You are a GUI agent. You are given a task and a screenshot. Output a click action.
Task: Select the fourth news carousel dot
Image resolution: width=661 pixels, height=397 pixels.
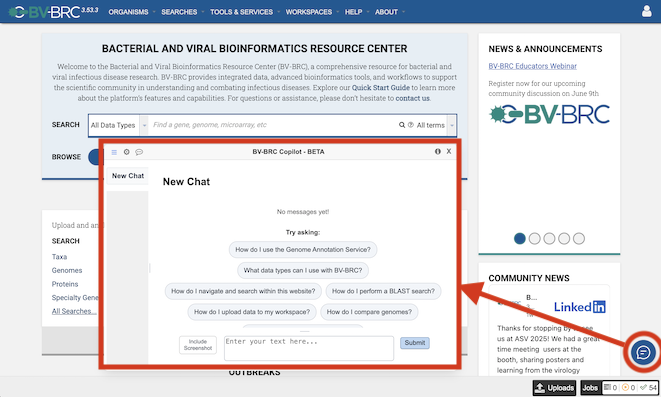564,239
